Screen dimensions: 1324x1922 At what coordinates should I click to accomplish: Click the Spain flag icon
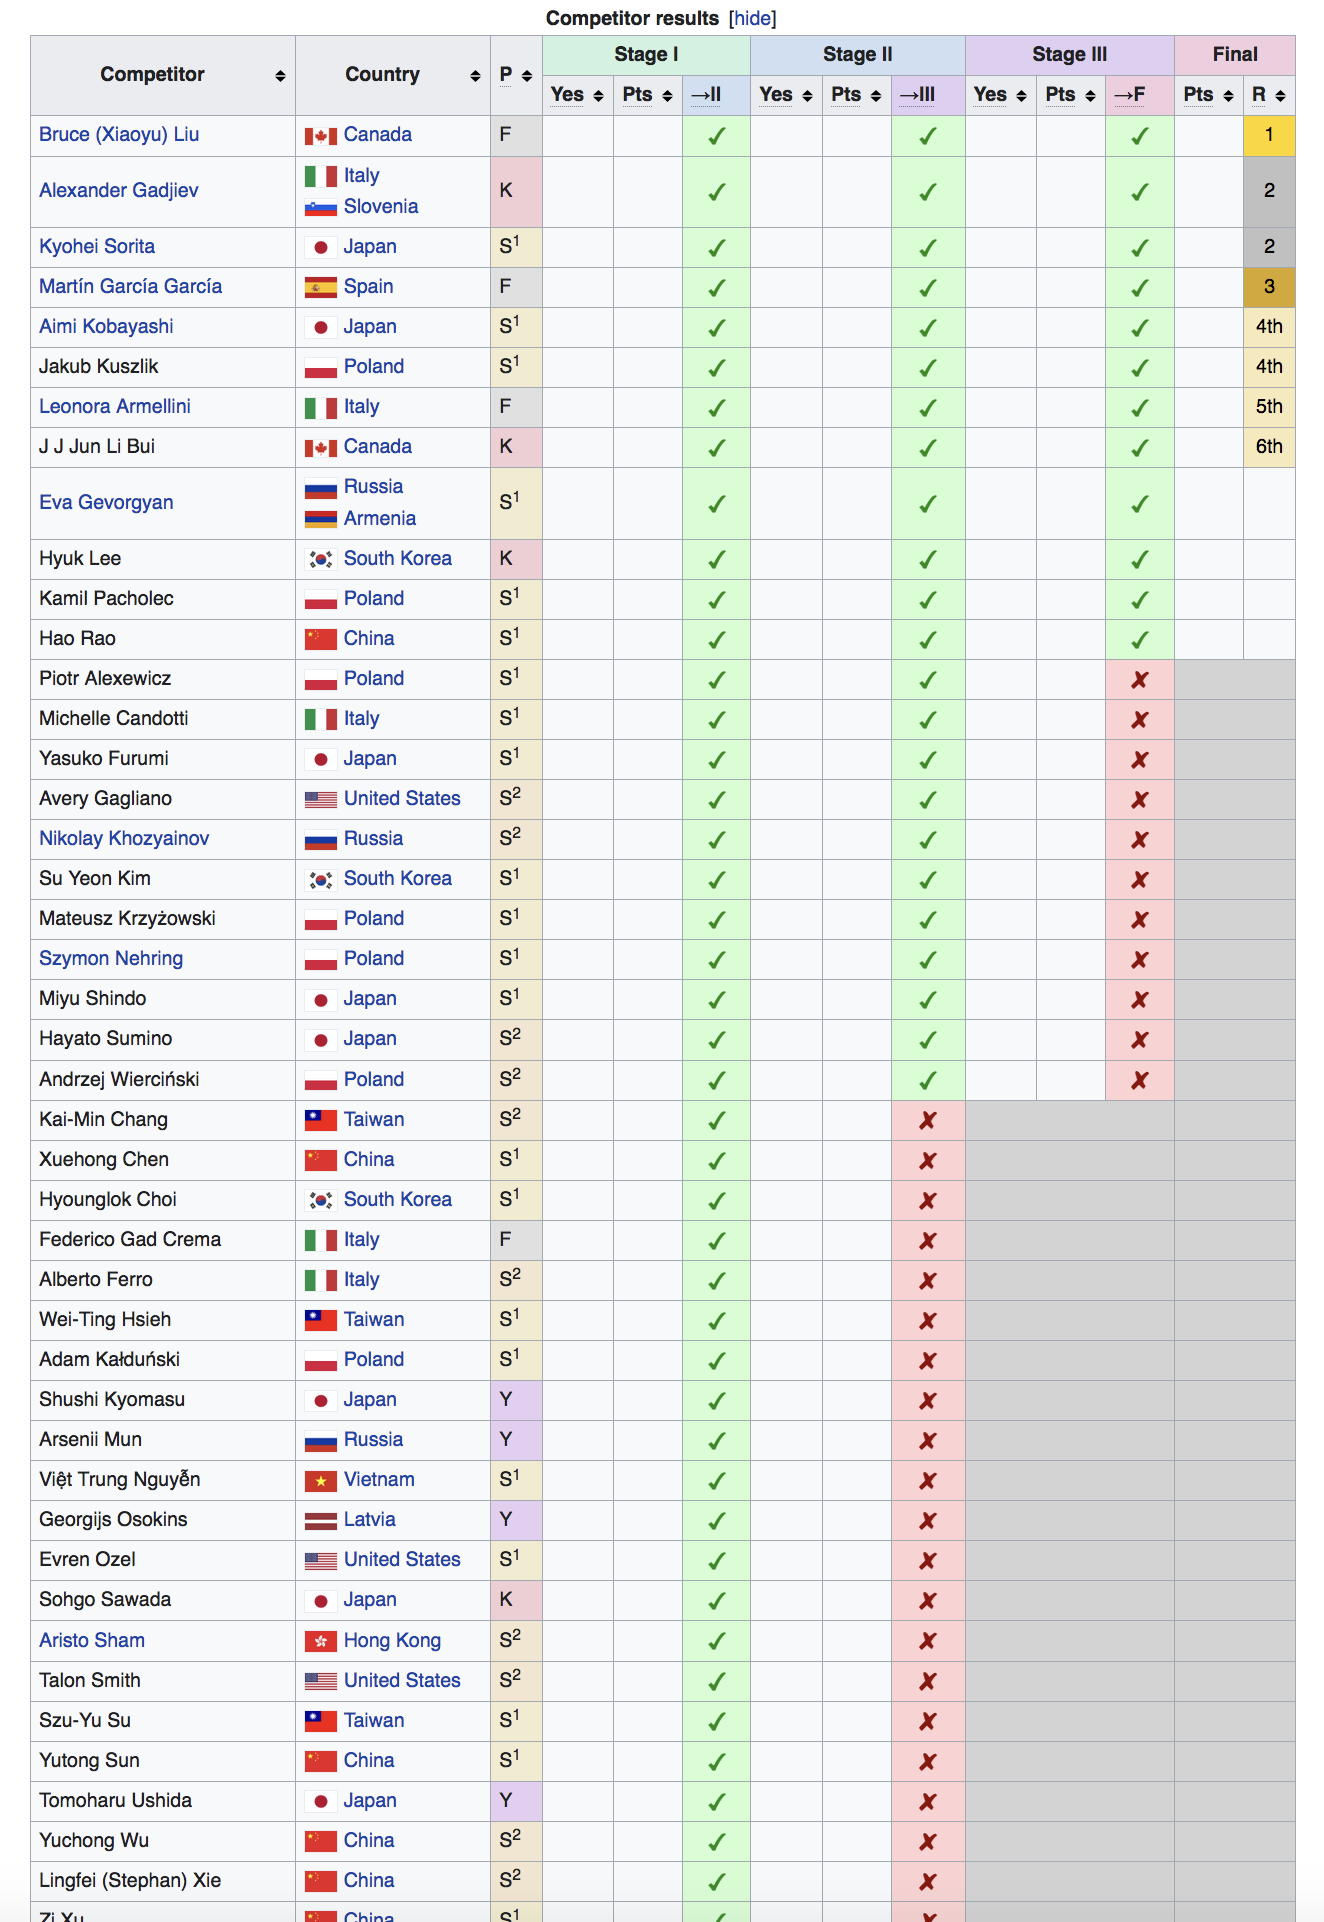(x=320, y=288)
